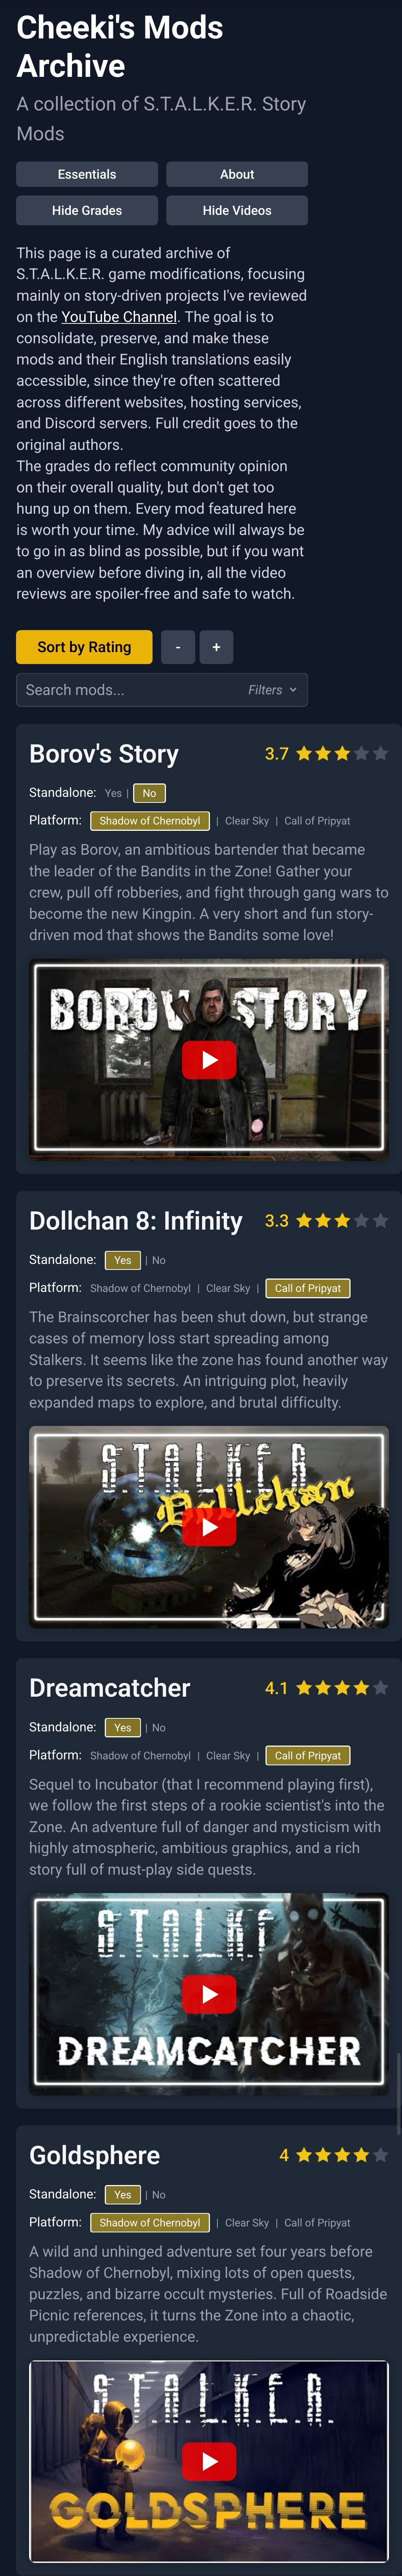Expand the Filters dropdown
The image size is (402, 2576).
(272, 690)
